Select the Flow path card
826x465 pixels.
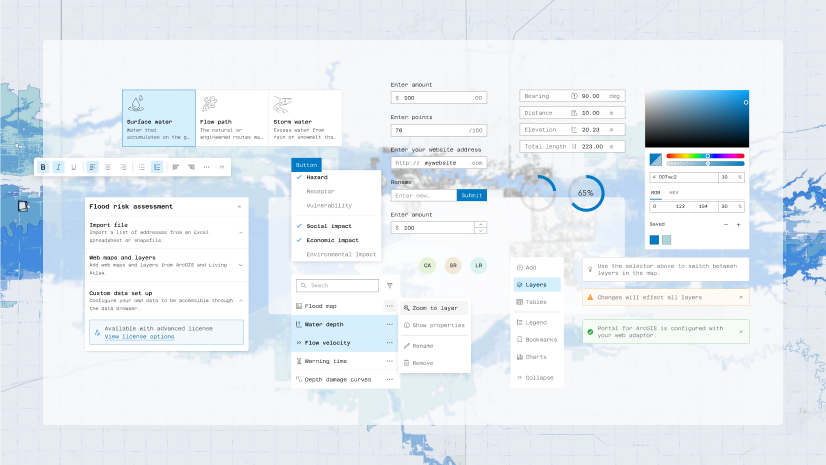[x=232, y=117]
